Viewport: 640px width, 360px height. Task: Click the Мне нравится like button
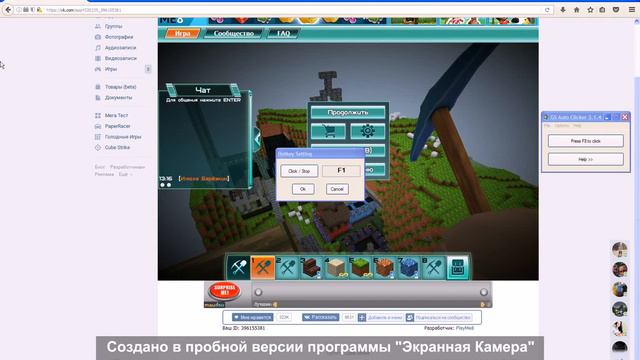[252, 317]
